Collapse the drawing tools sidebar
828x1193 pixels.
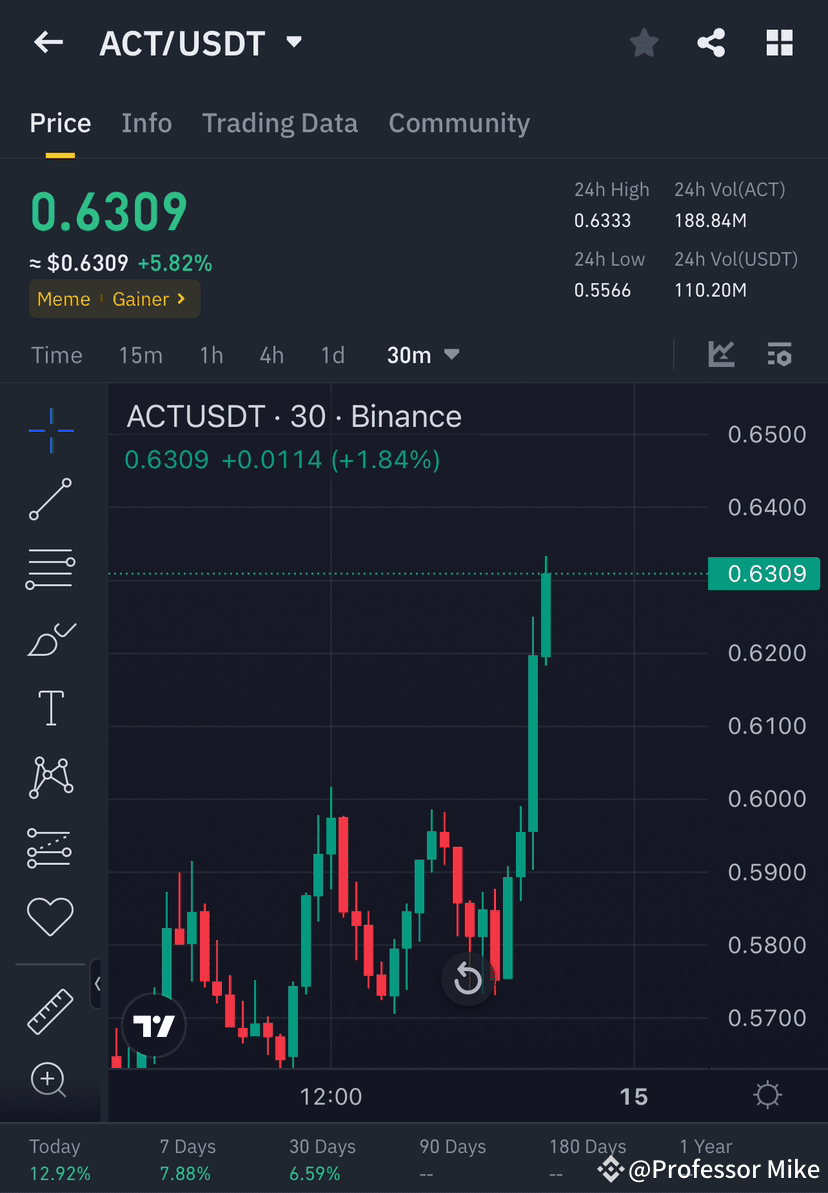coord(98,984)
